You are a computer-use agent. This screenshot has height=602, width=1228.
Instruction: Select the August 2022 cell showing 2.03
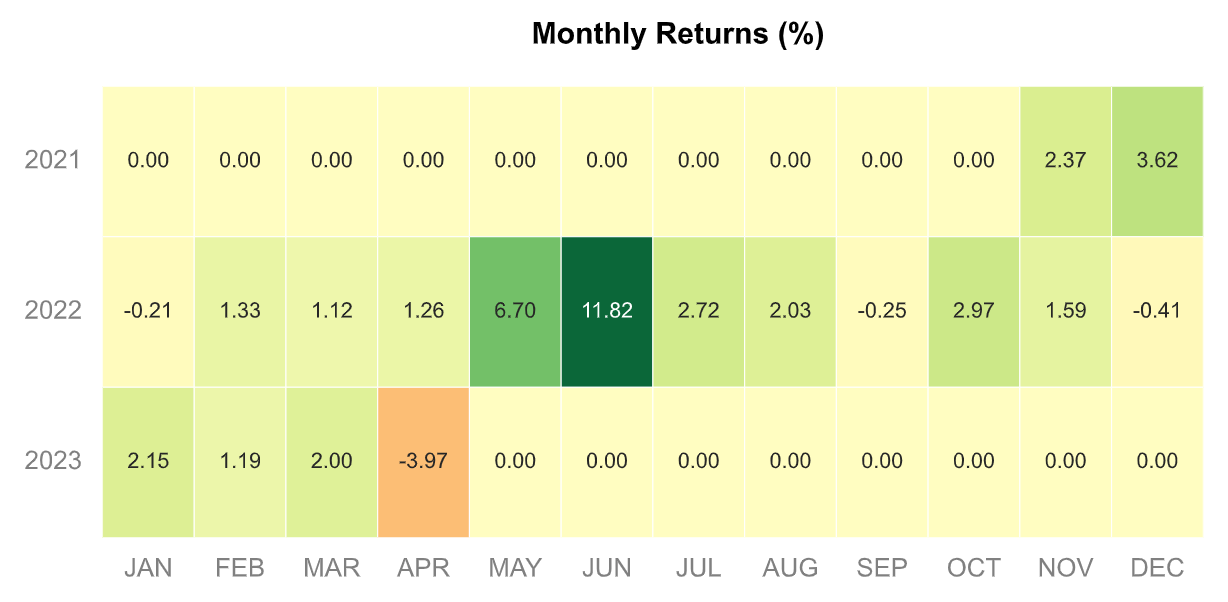790,311
